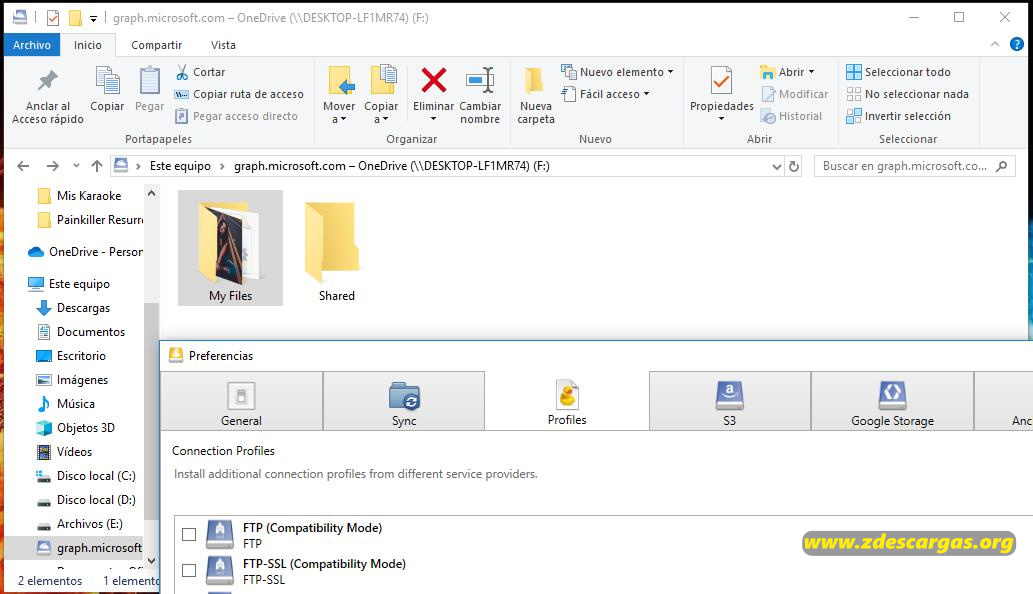This screenshot has height=594, width=1033.
Task: Open Objetos 3D in sidebar
Action: point(76,428)
